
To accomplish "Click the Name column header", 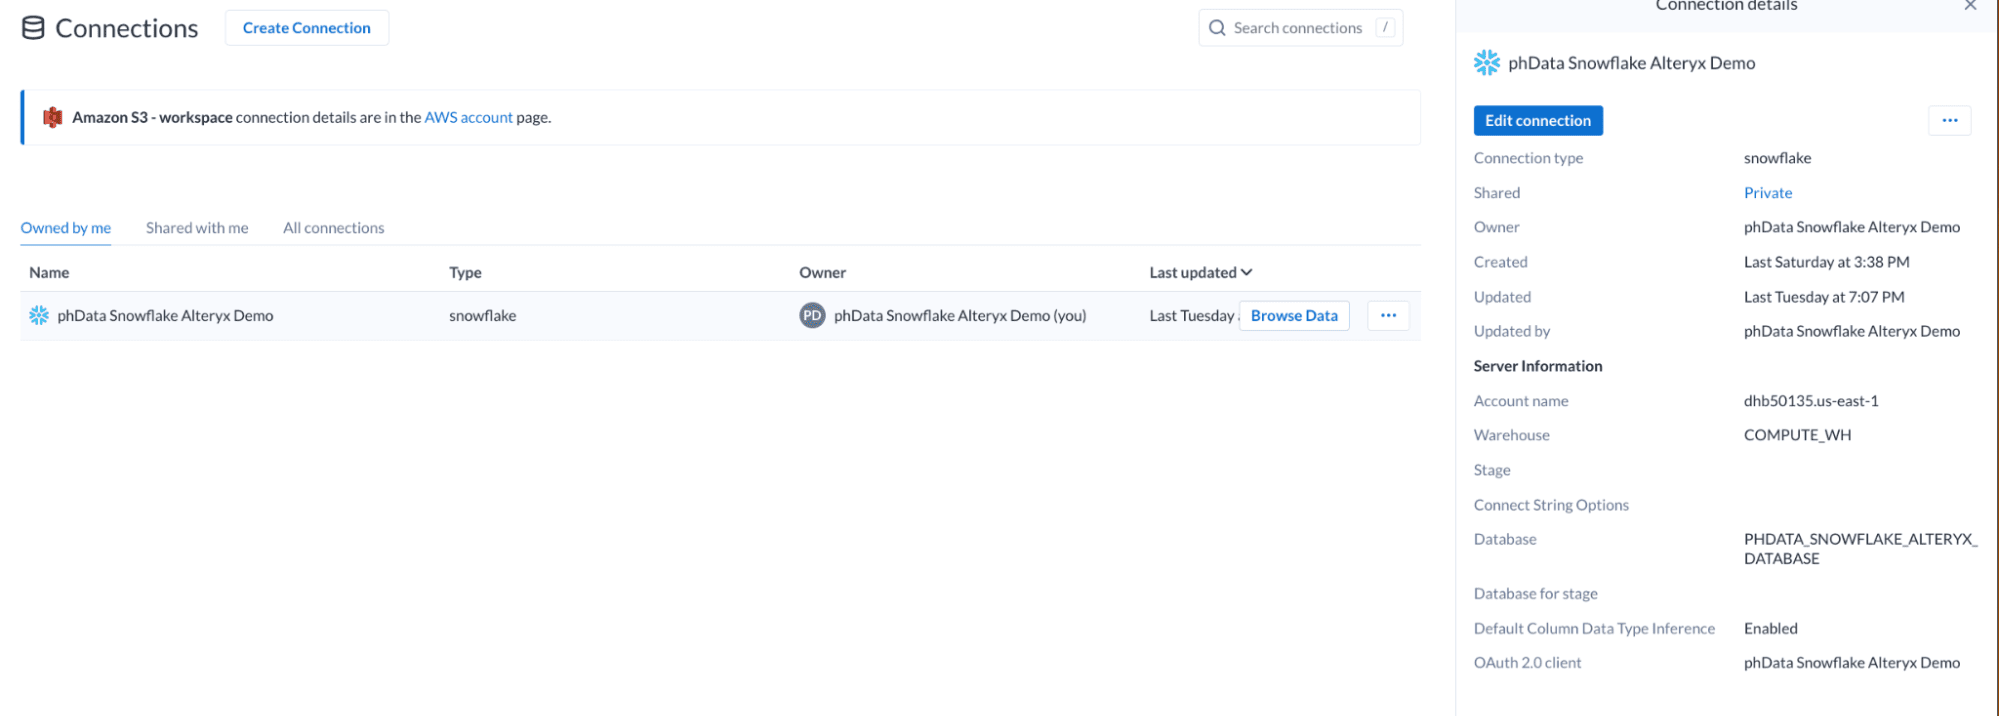I will pos(49,273).
